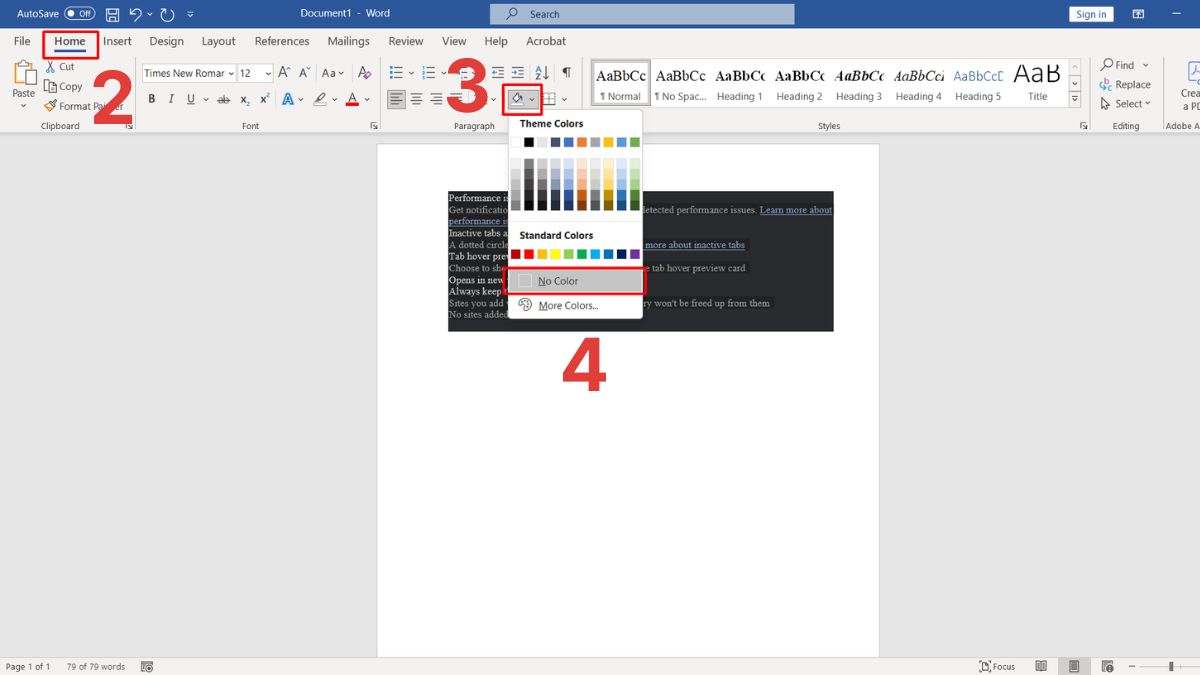This screenshot has width=1200, height=675.
Task: Open the font size dropdown
Action: tap(268, 73)
